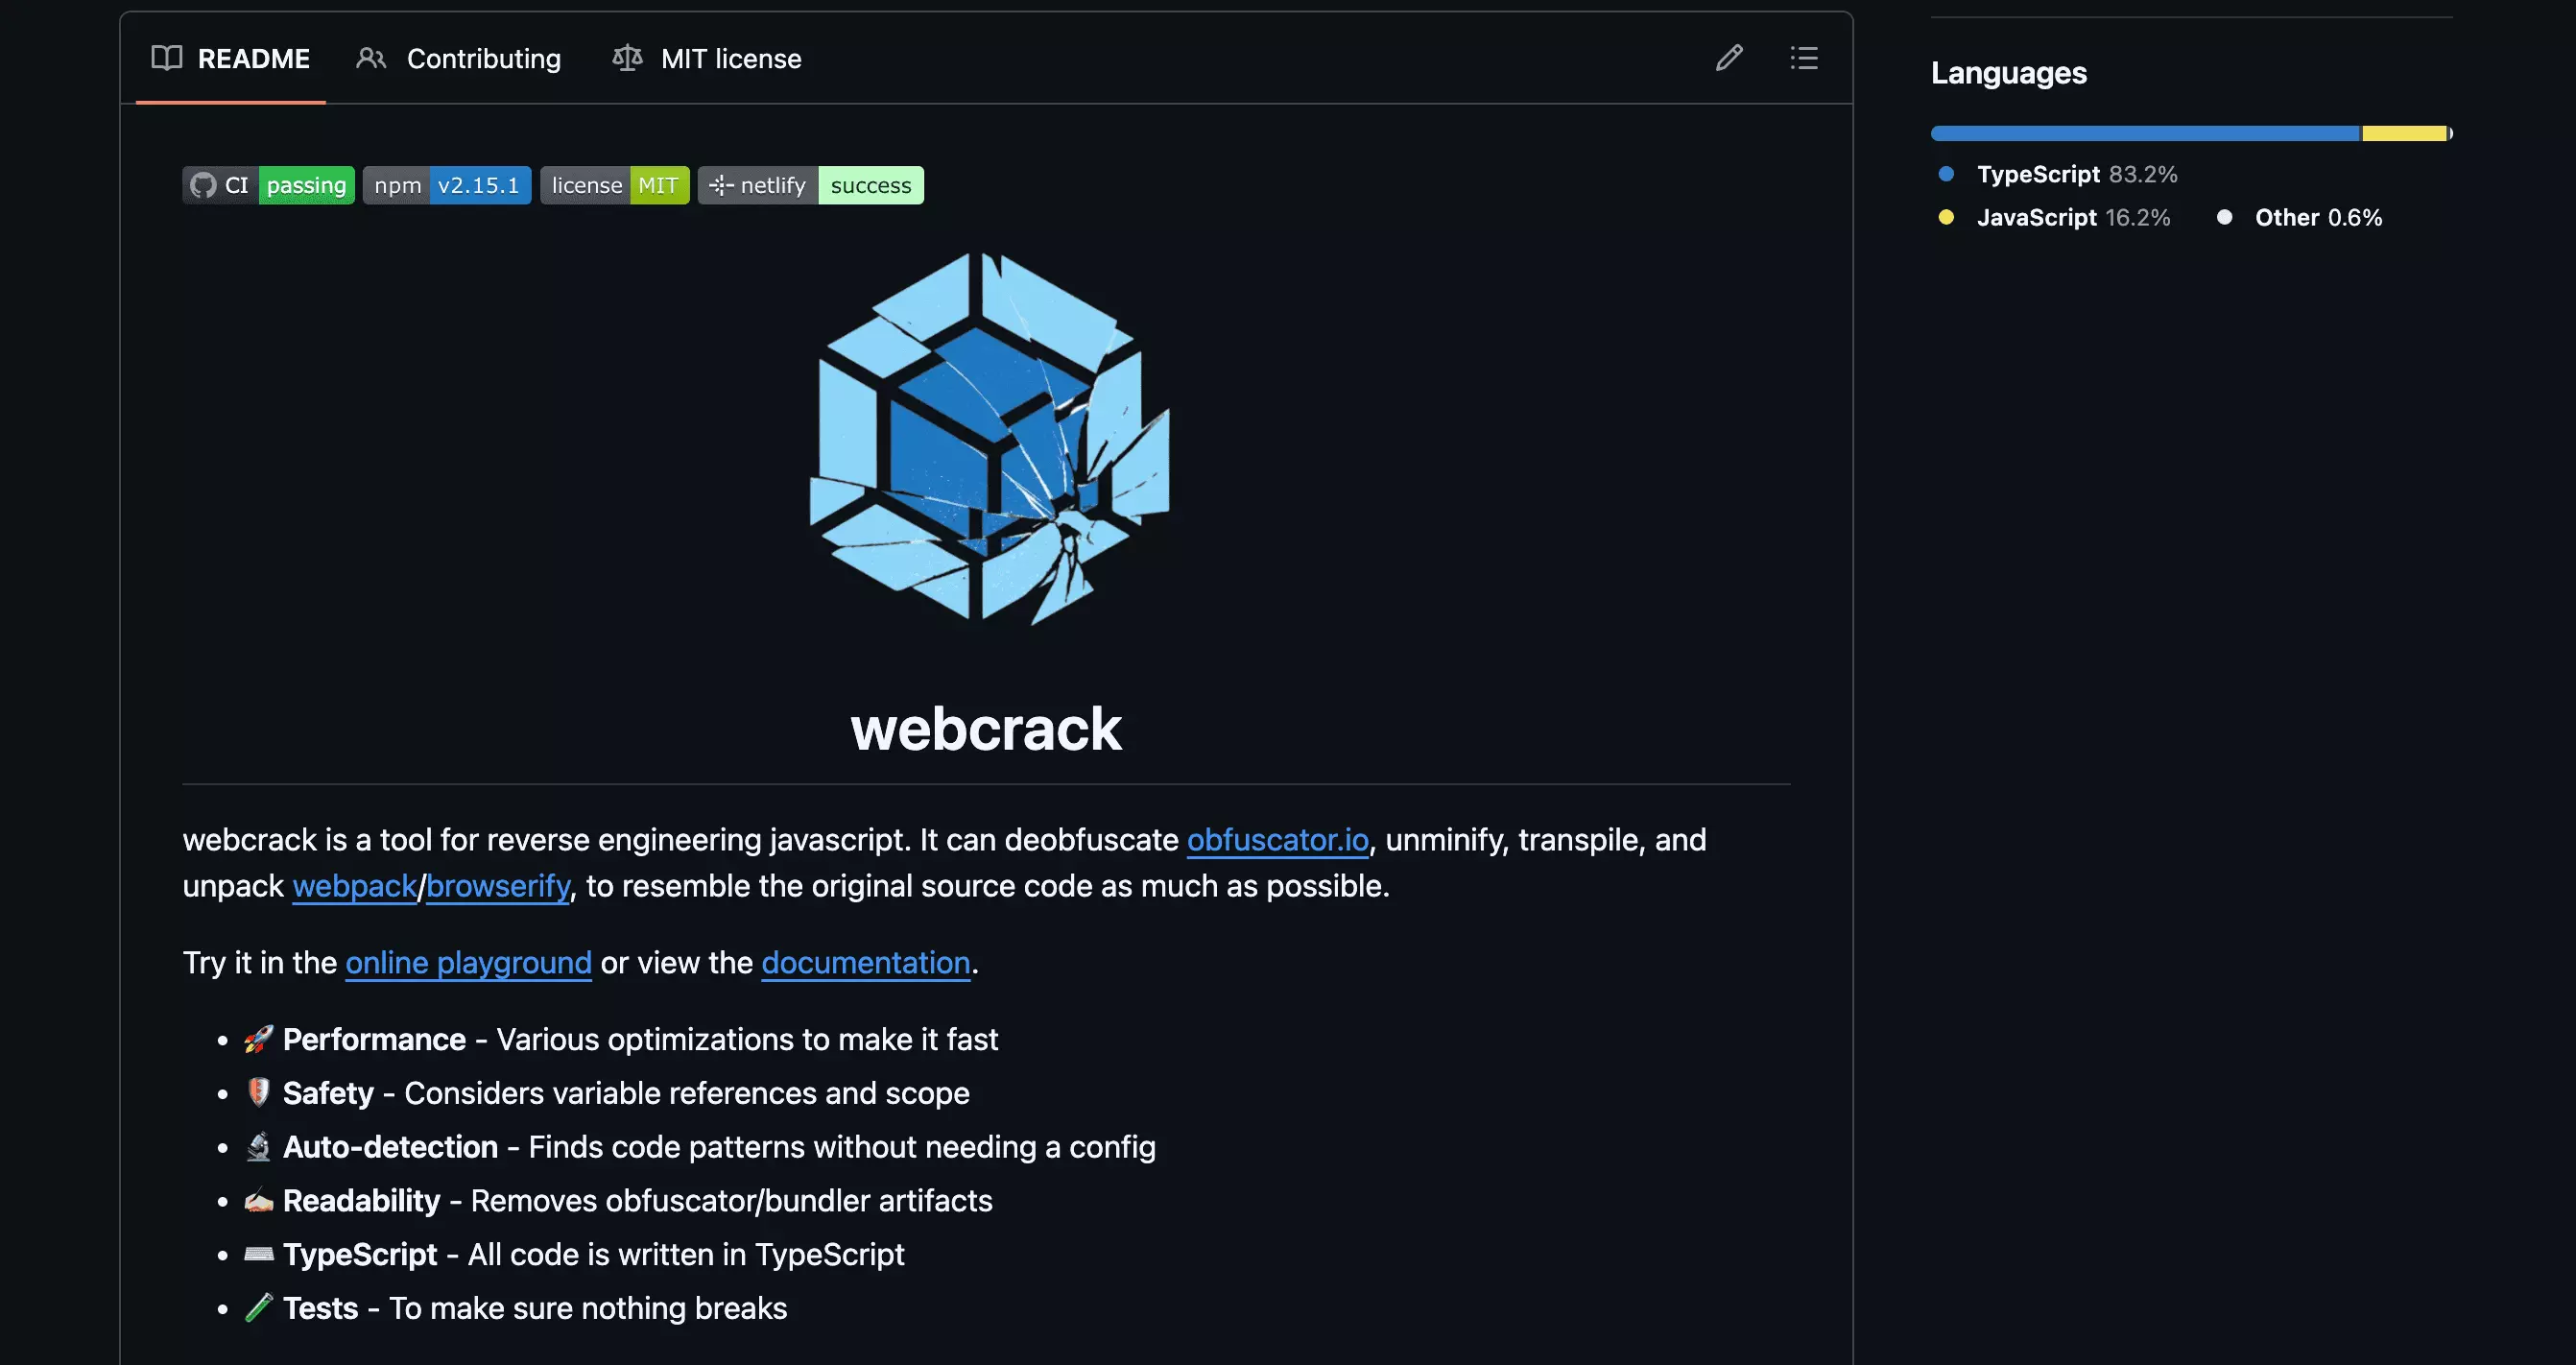The image size is (2576, 1365).
Task: Click the people icon beside Contributing
Action: (371, 58)
